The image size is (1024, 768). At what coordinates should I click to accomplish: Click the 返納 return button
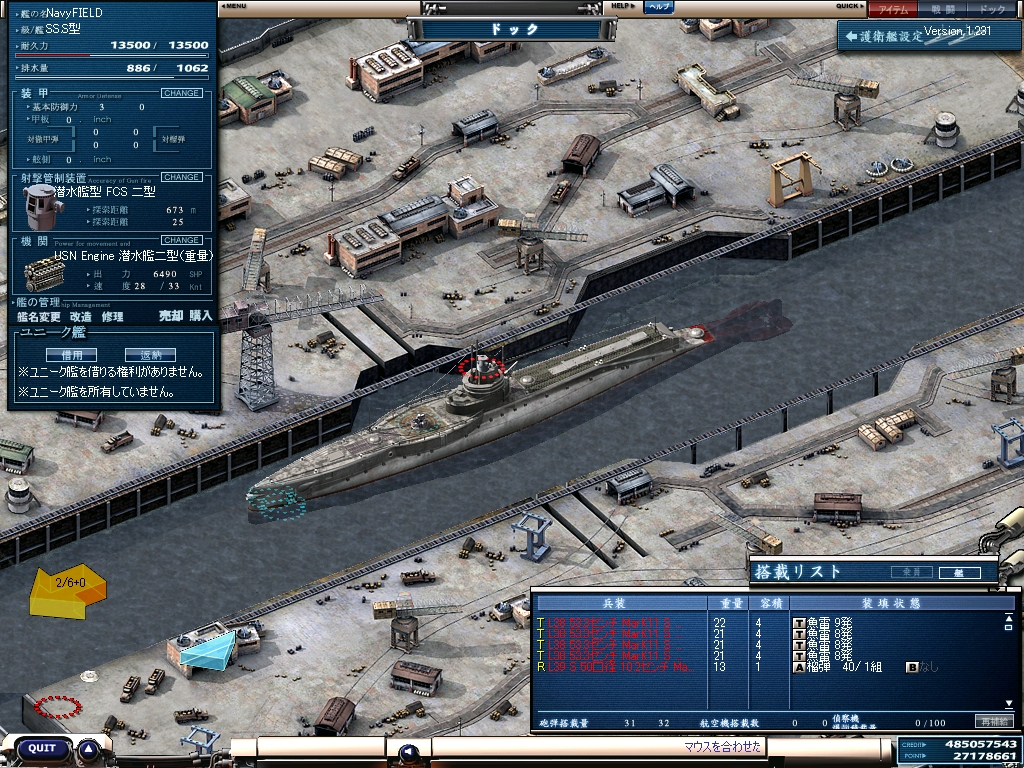click(x=150, y=355)
